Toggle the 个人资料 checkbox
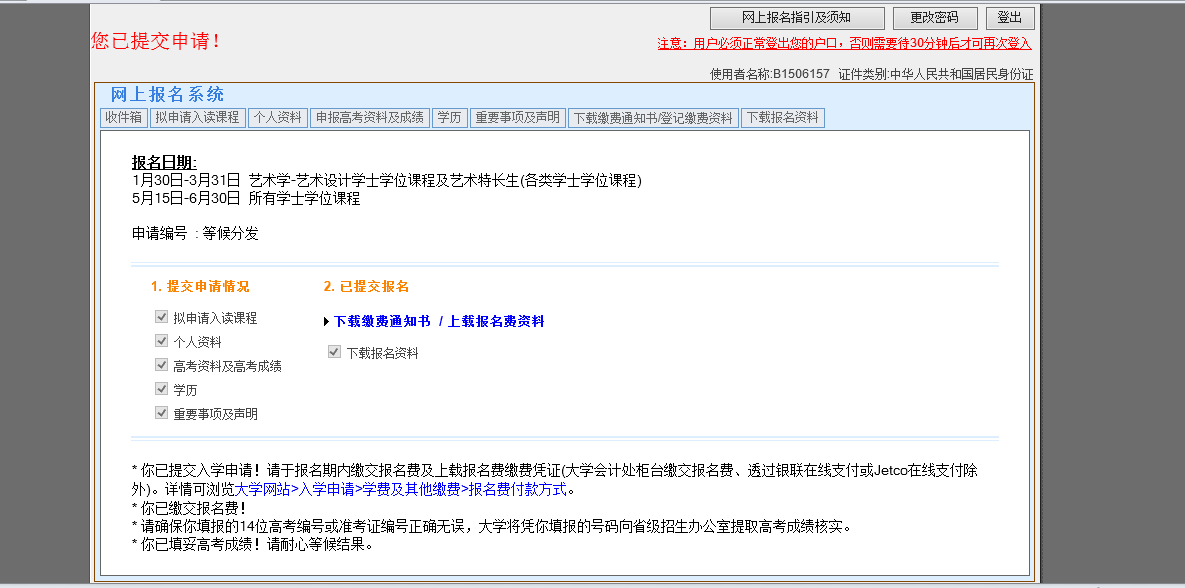 tap(161, 341)
